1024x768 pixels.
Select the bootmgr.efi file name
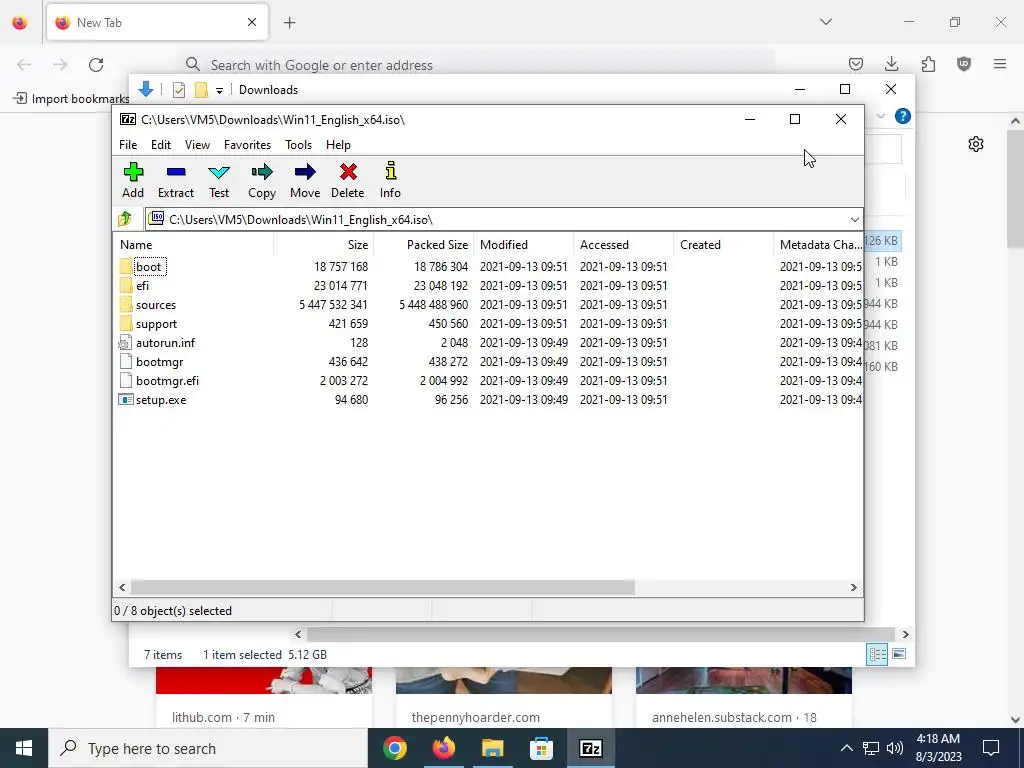click(167, 381)
